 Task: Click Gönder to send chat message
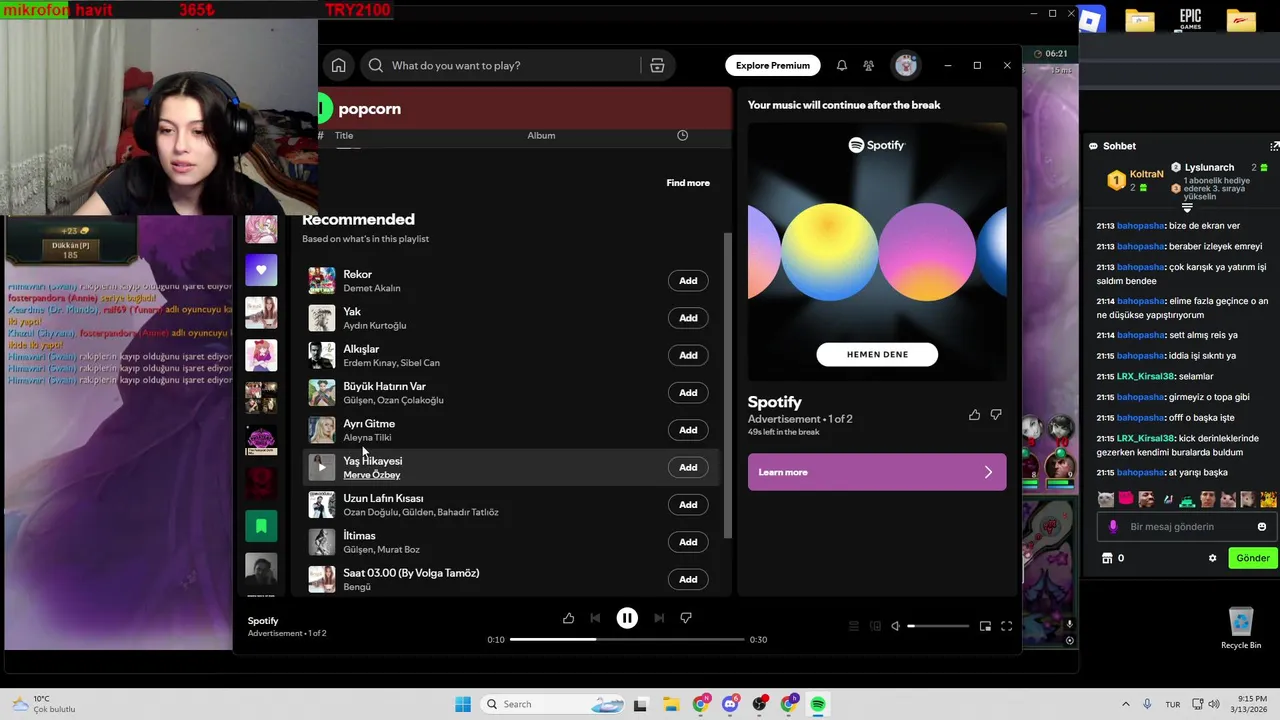click(1252, 558)
